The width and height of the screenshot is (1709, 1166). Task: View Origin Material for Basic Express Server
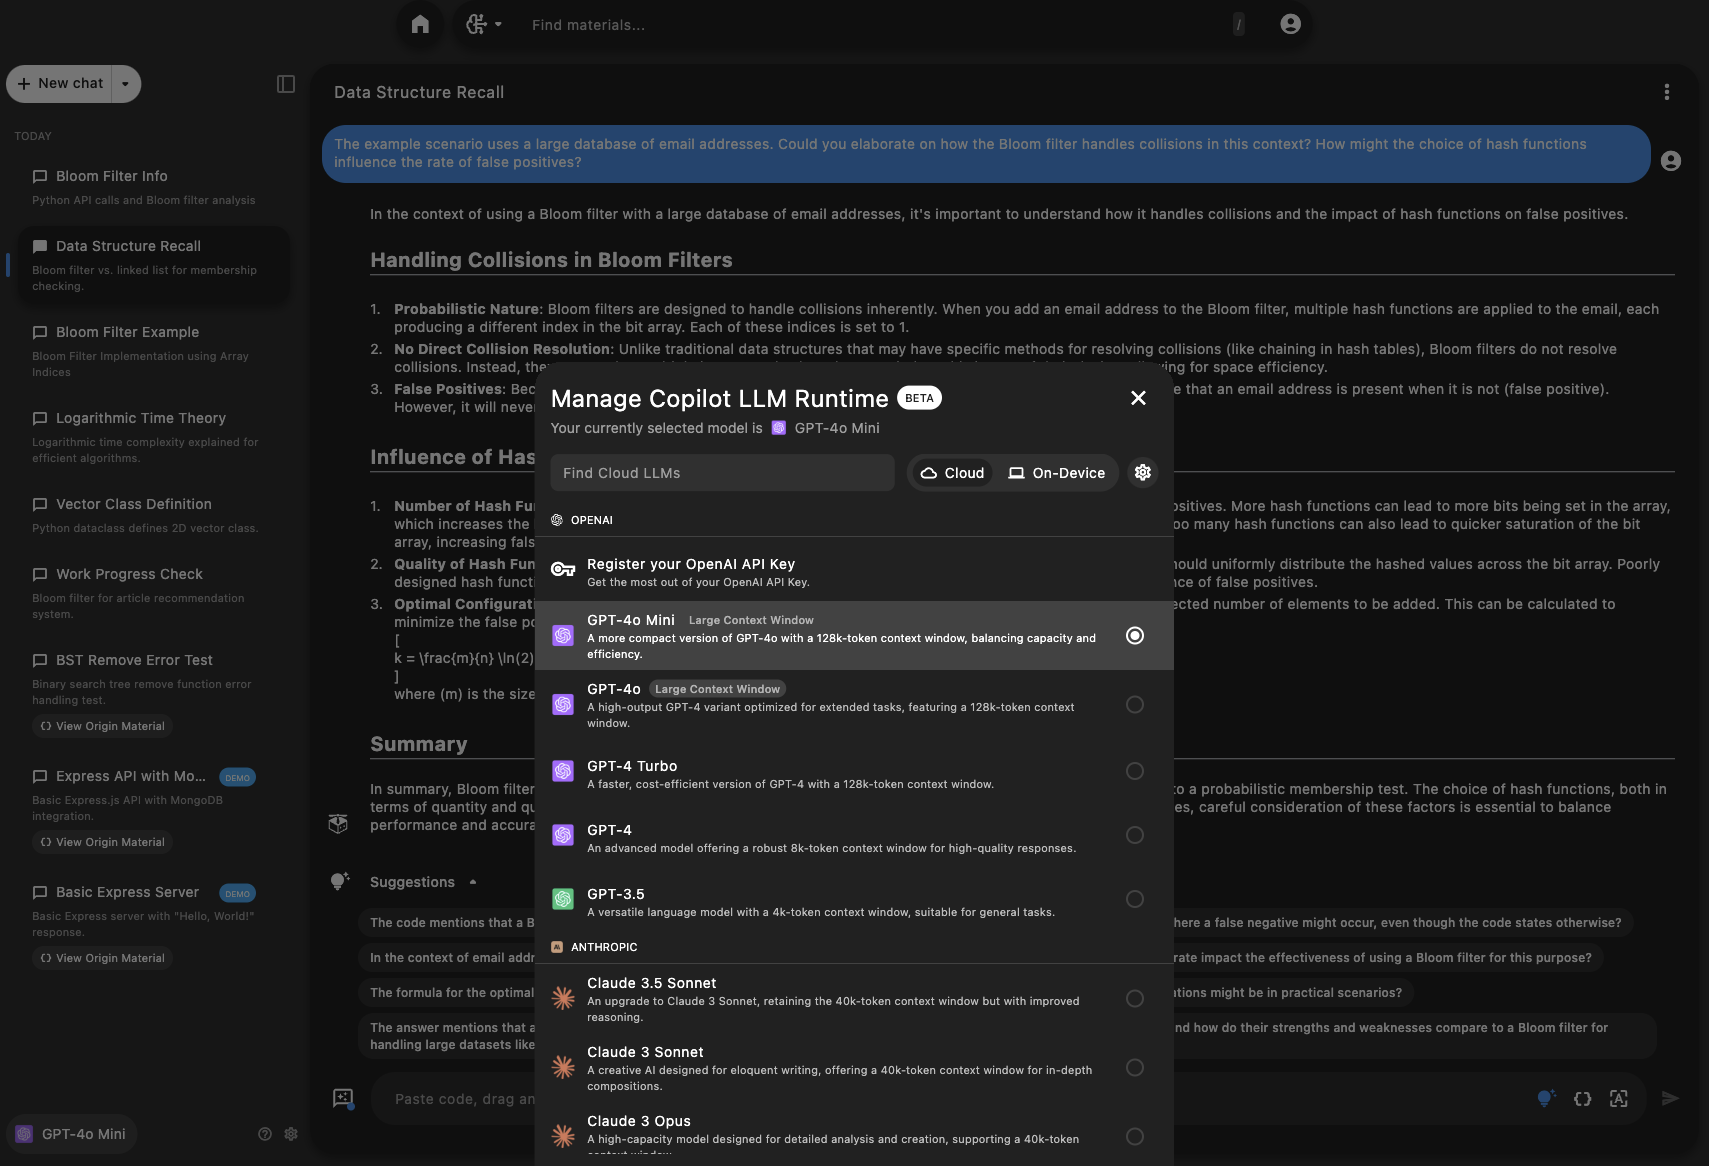click(102, 958)
